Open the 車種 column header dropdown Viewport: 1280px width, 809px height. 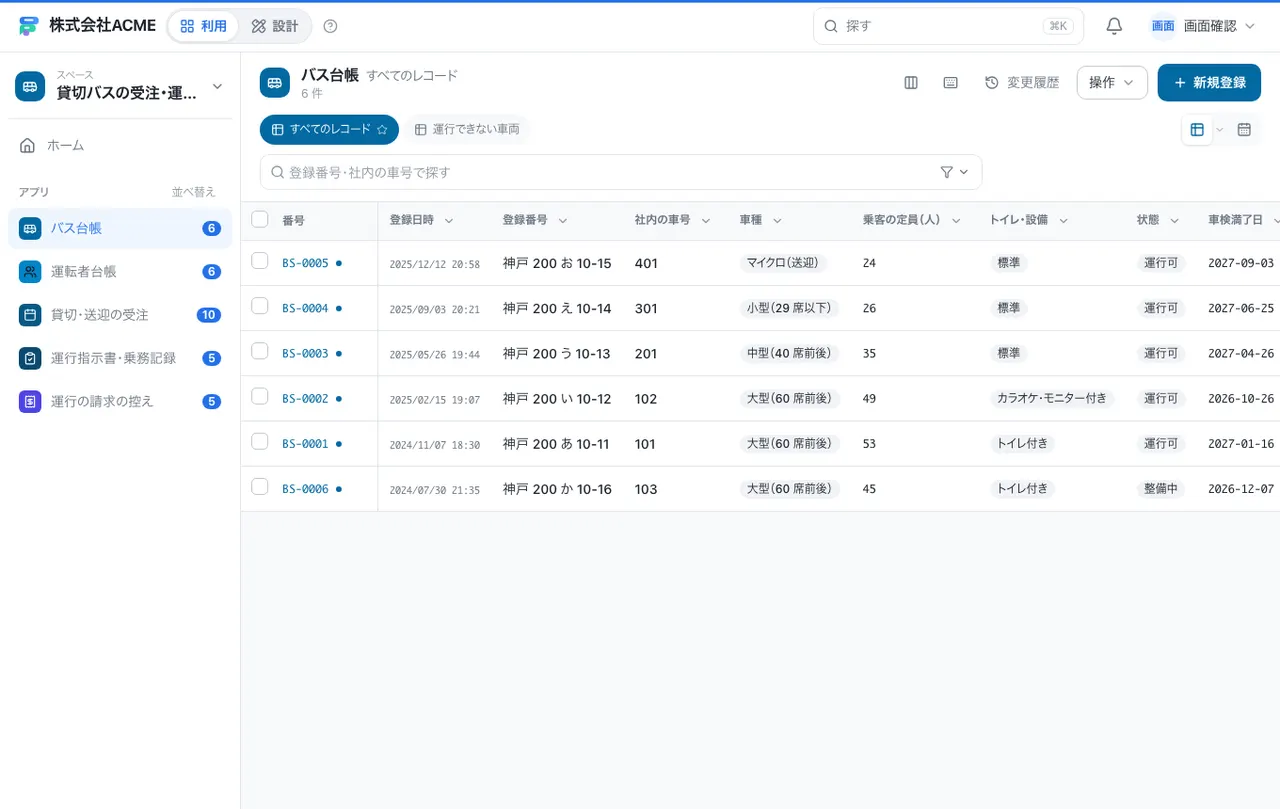tap(777, 220)
